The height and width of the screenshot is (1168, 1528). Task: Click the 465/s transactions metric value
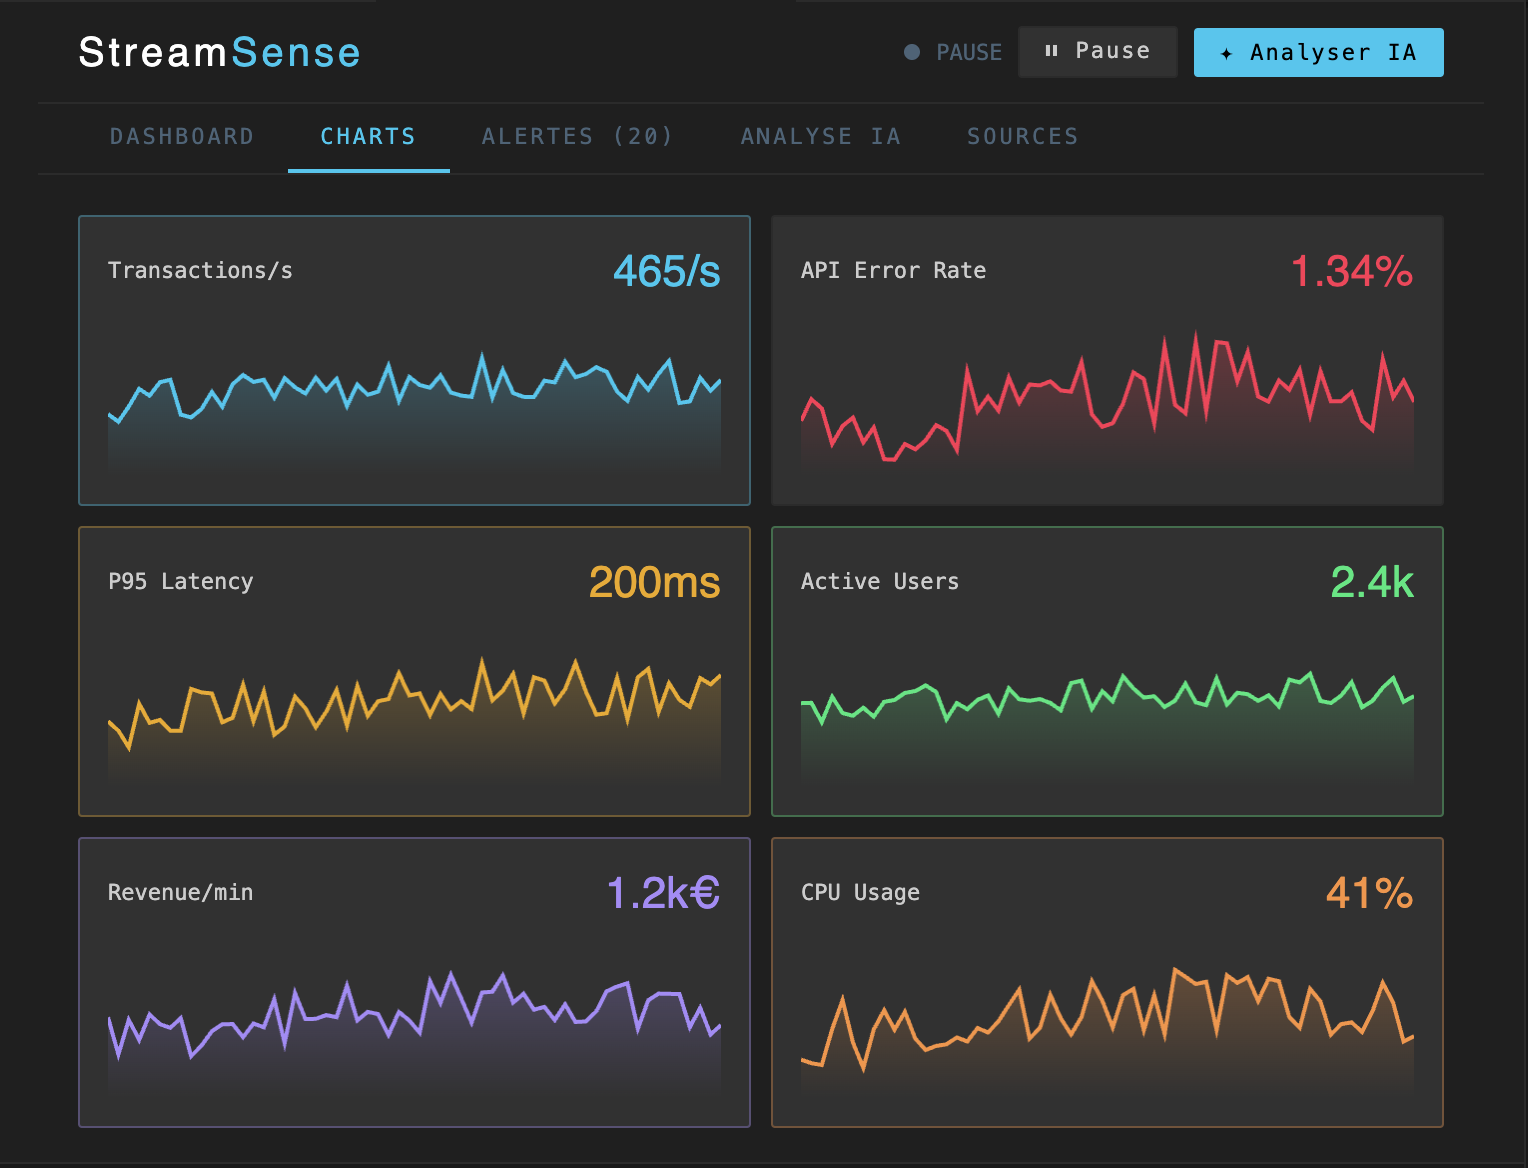pos(667,271)
